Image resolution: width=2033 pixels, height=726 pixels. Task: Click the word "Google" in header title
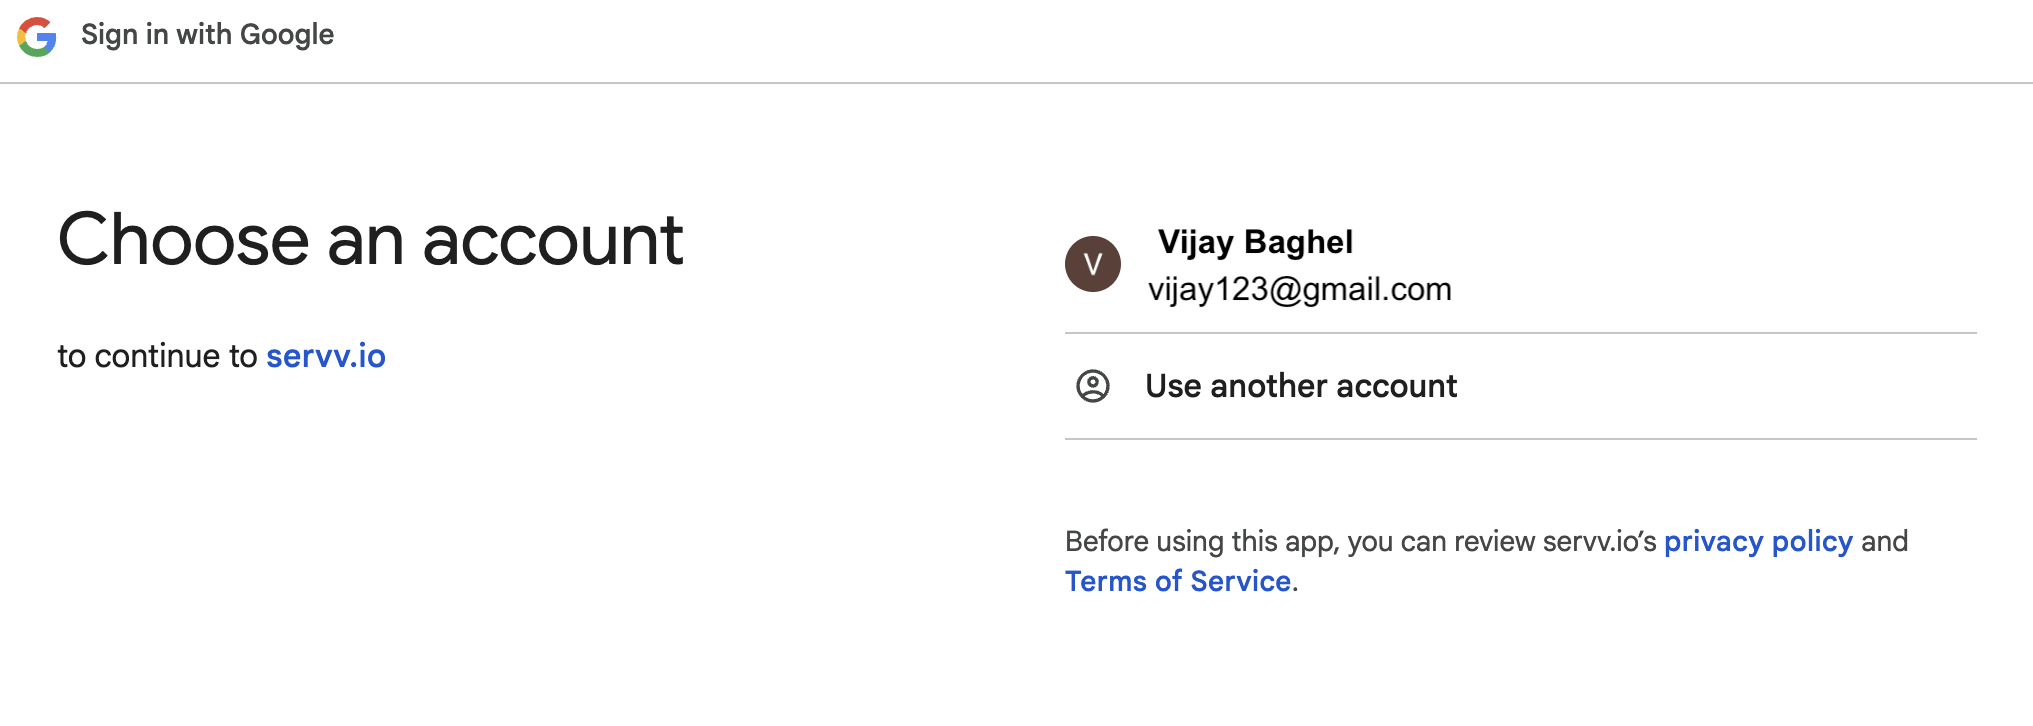[287, 35]
